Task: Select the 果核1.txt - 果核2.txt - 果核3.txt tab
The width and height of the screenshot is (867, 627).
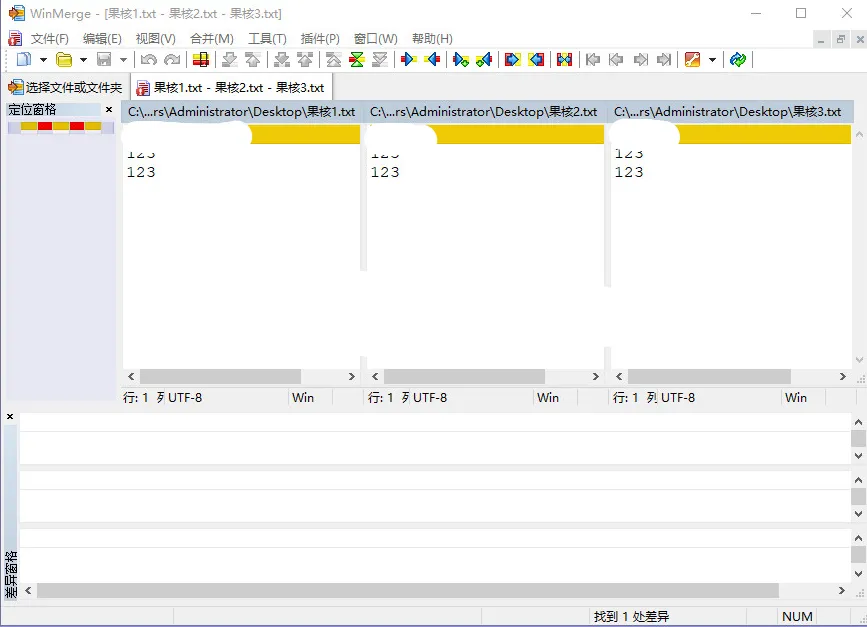Action: 230,88
